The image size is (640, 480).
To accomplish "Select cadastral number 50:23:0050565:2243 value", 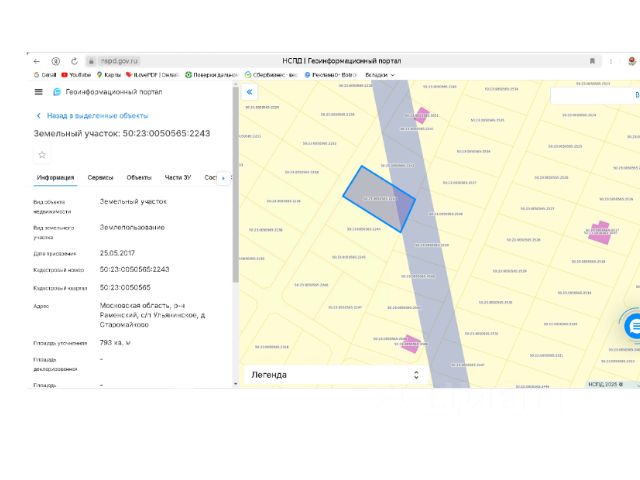I will tap(134, 269).
